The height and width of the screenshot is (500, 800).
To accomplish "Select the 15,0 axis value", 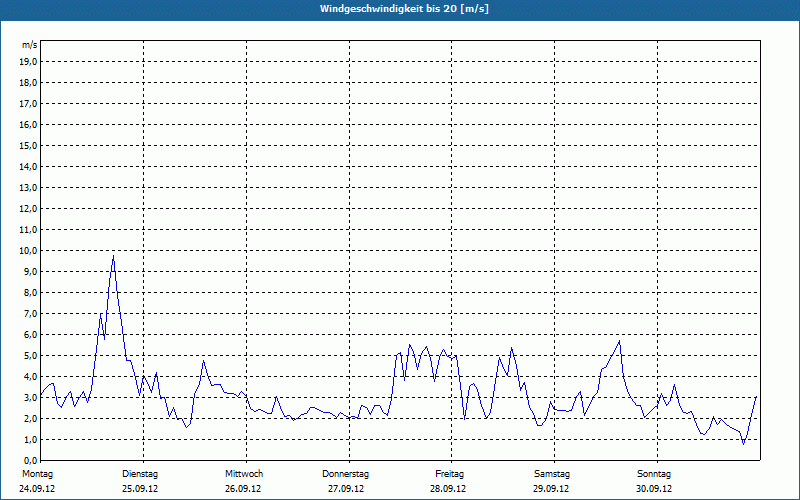I will [29, 145].
